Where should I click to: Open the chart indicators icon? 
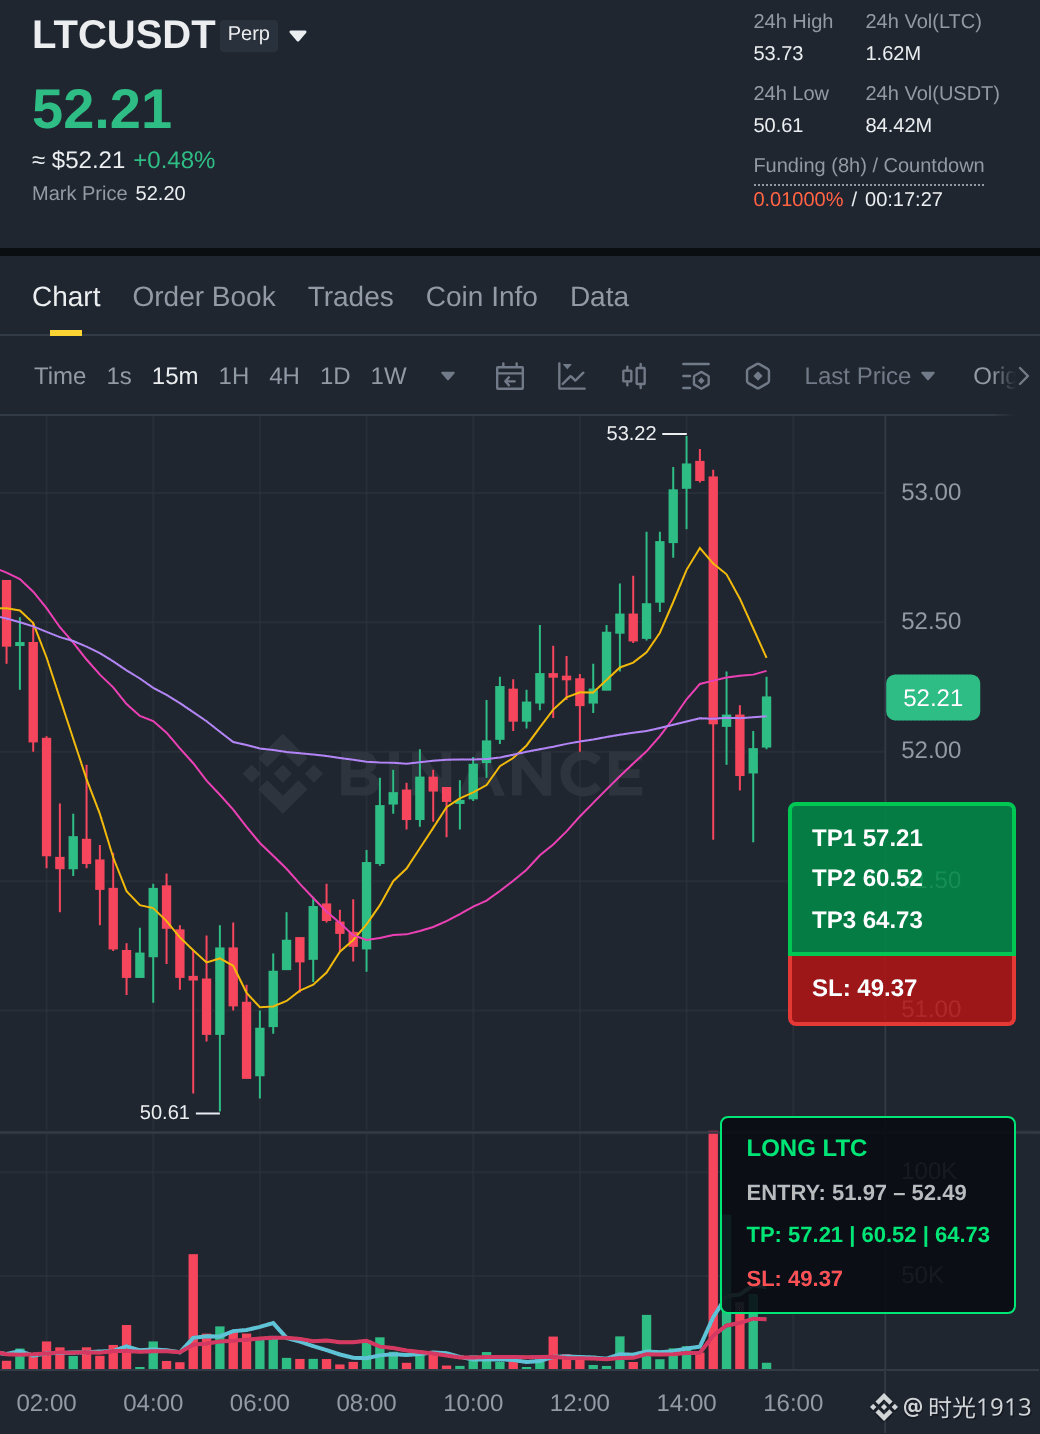[571, 376]
